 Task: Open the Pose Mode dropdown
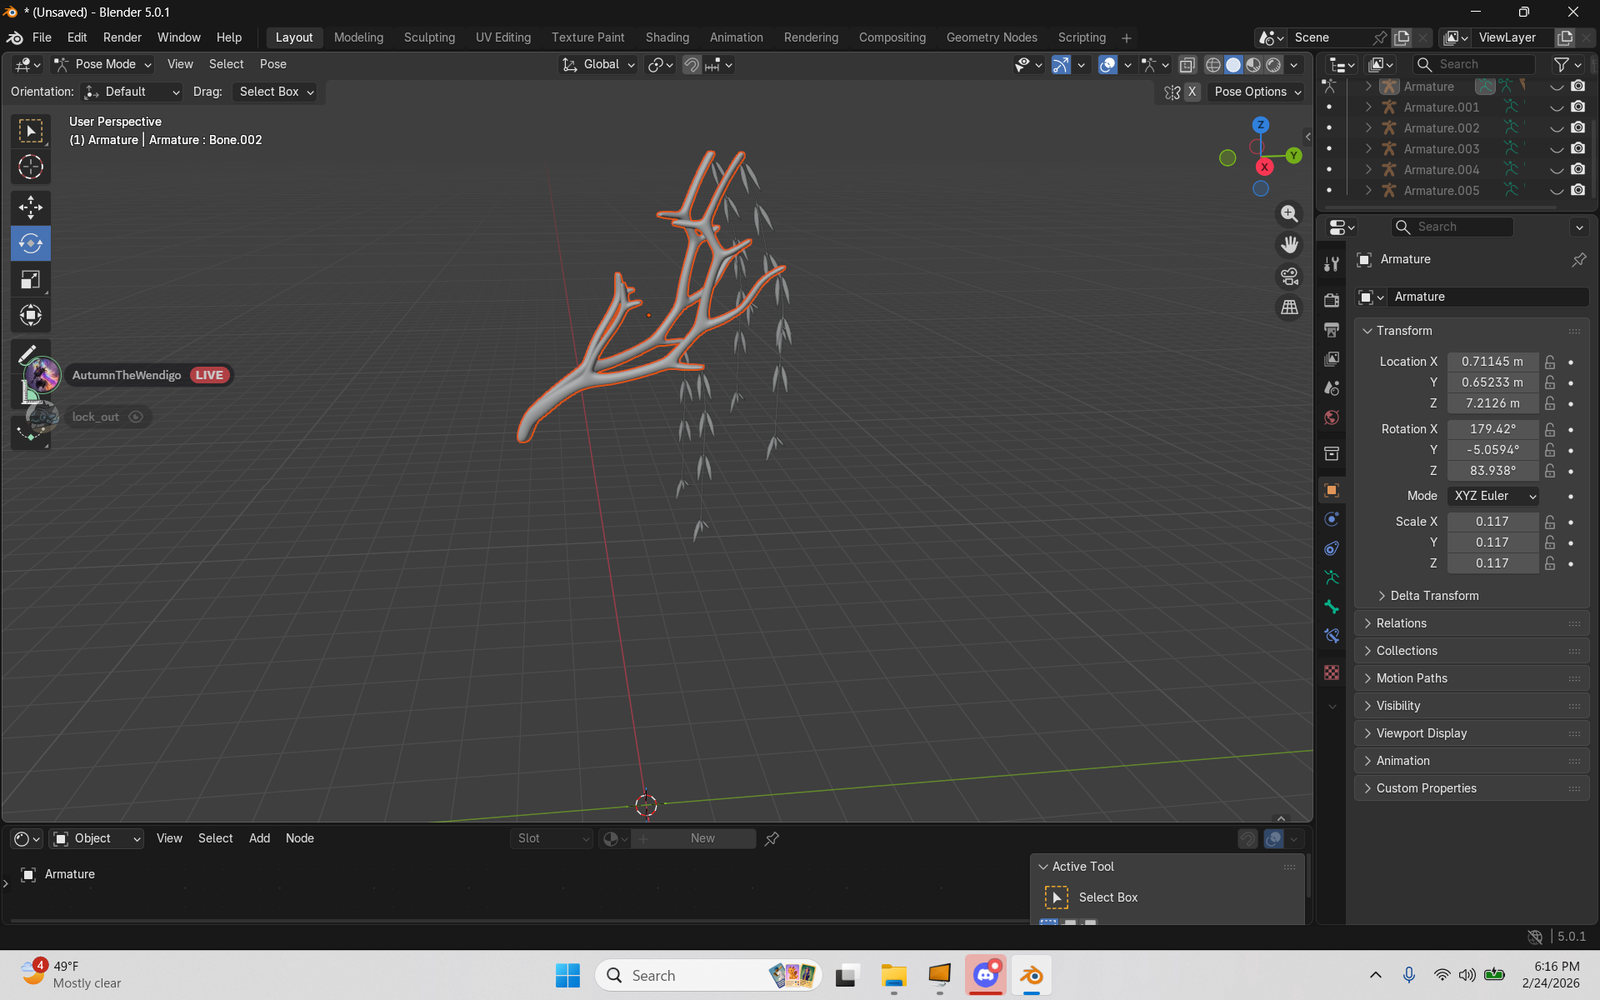click(103, 64)
